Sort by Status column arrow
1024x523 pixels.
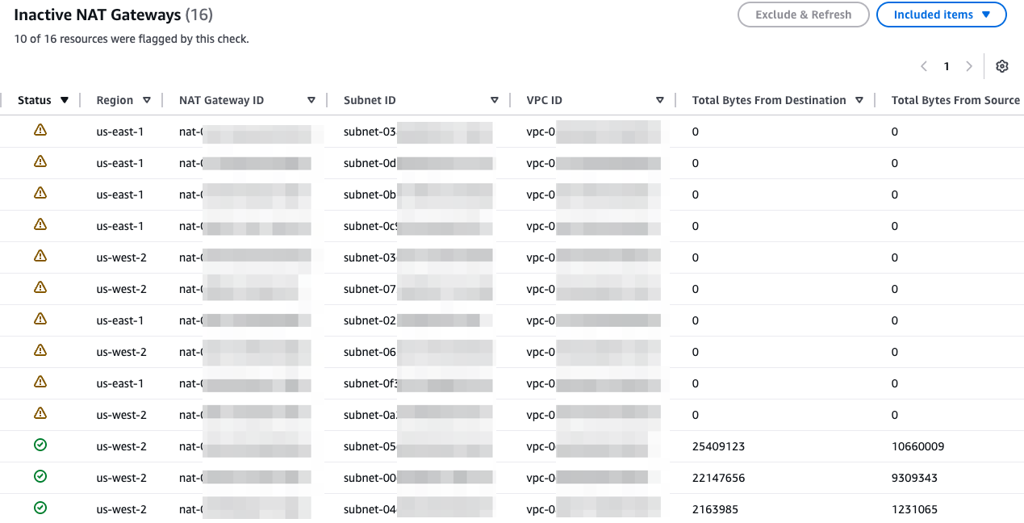[64, 100]
